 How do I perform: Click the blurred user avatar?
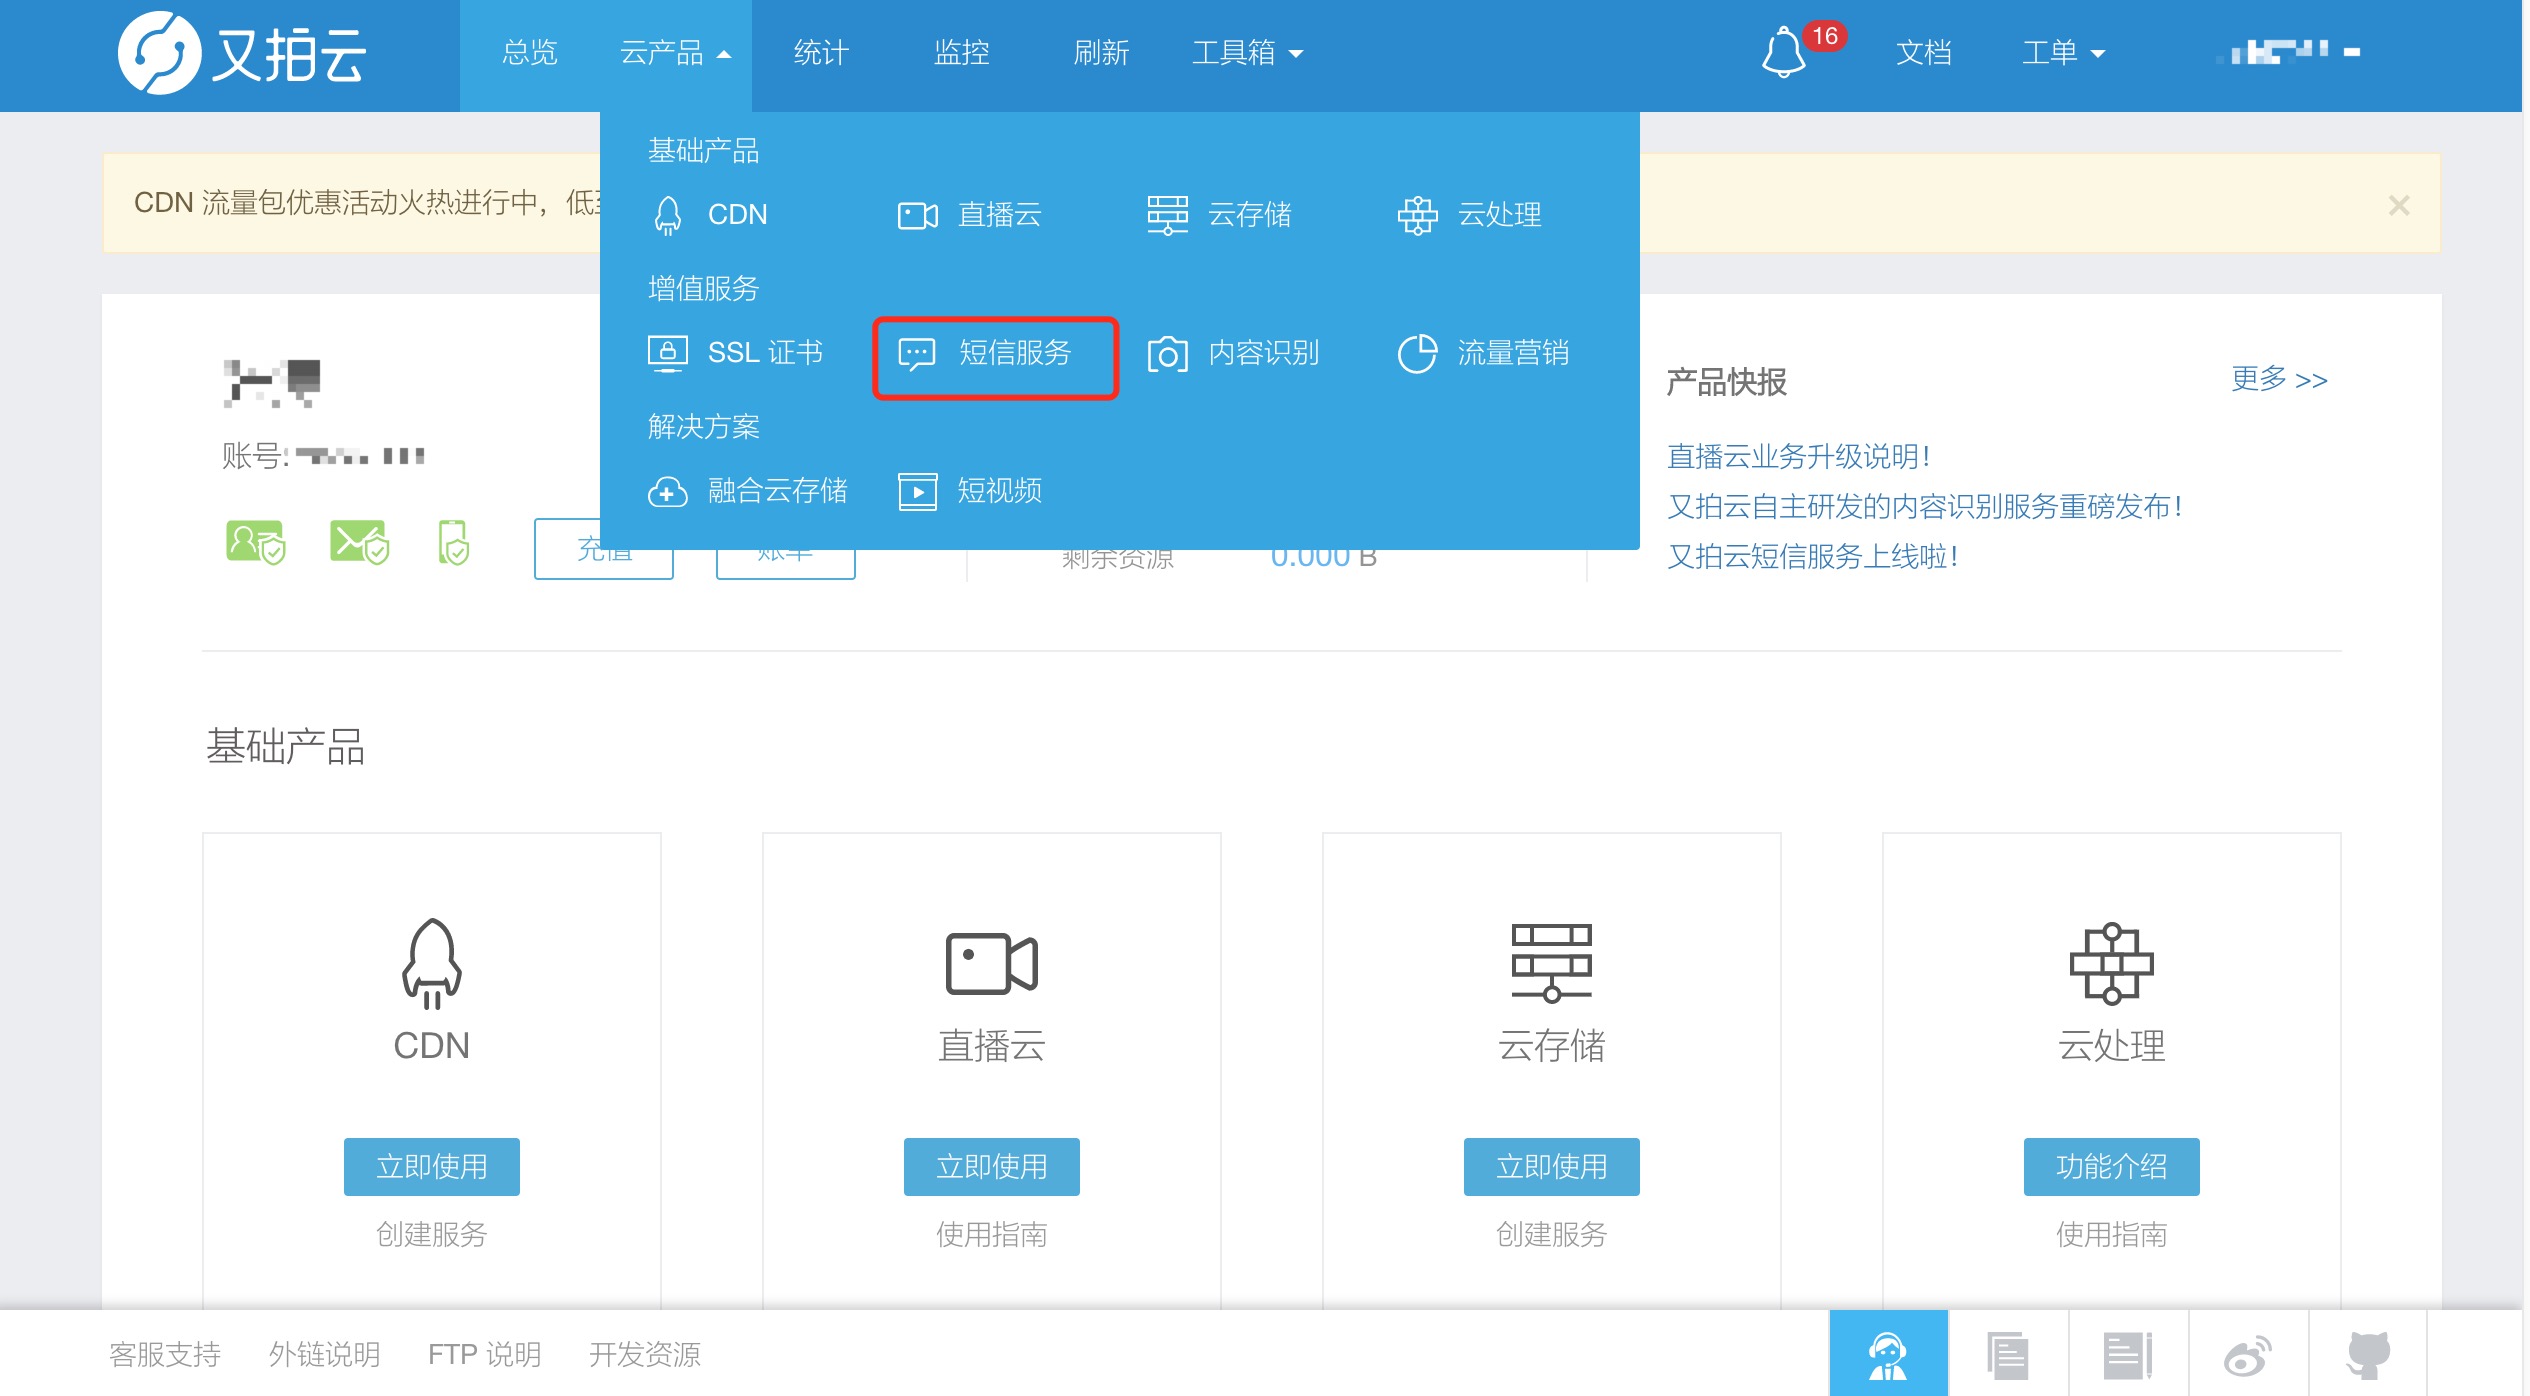point(272,383)
